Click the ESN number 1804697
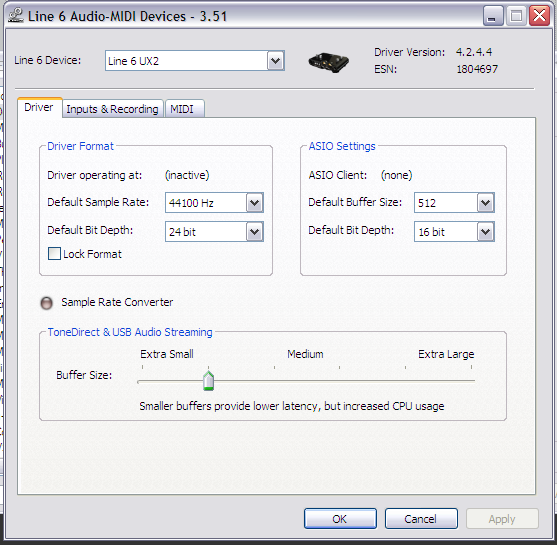 click(477, 69)
